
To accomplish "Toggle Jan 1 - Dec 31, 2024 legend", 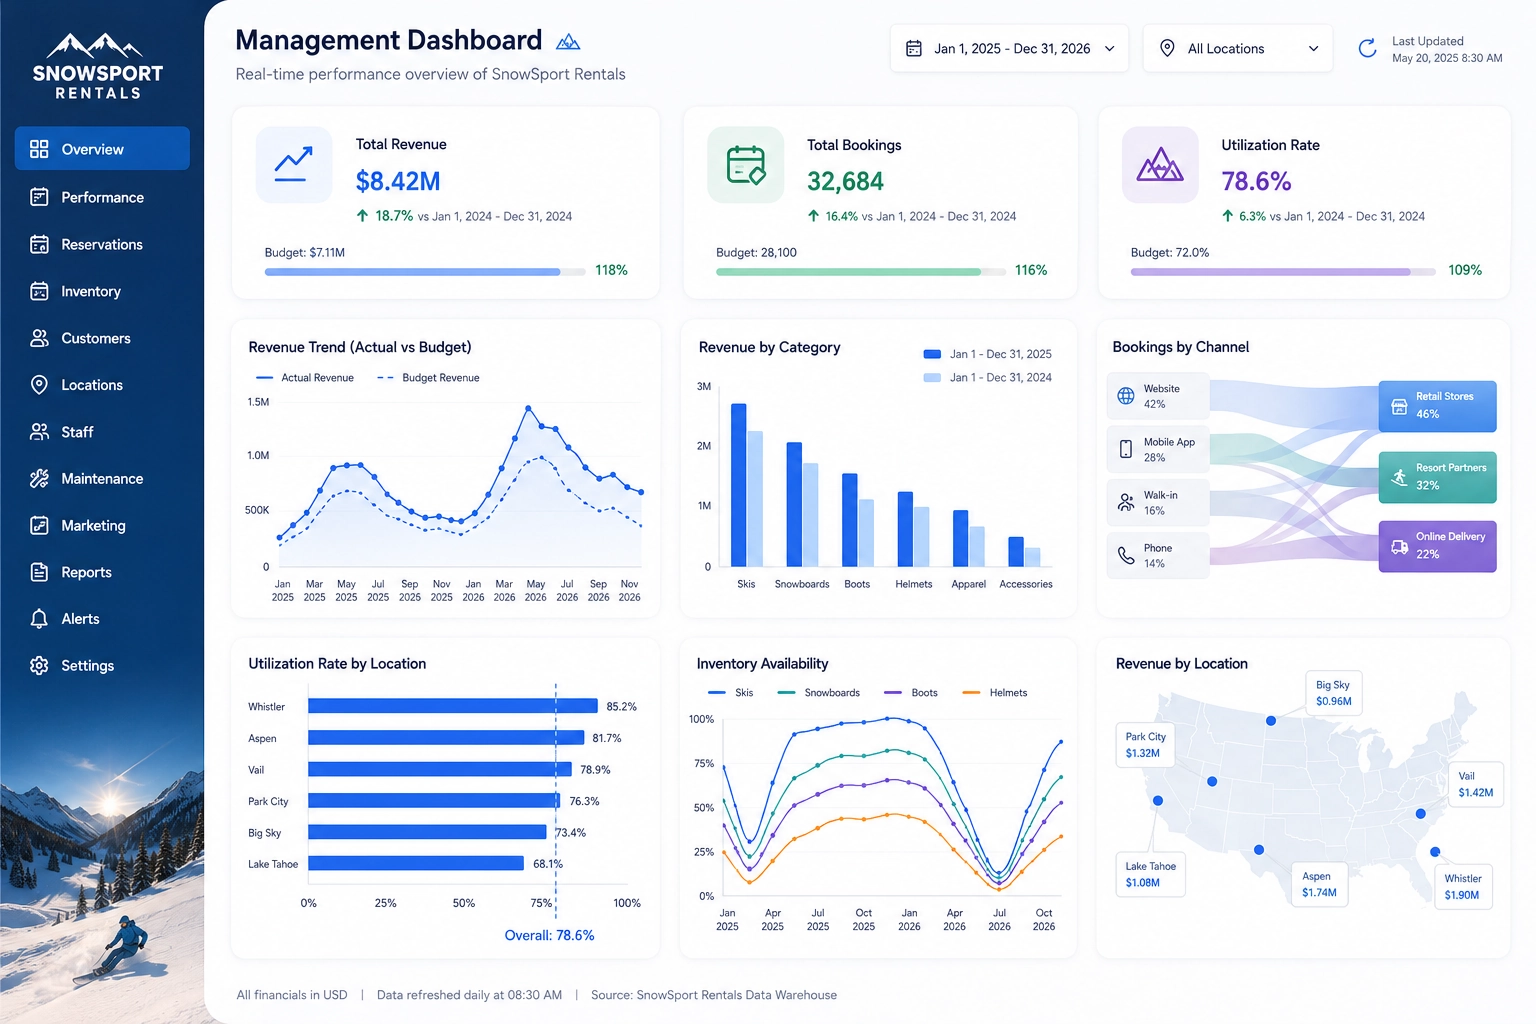I will pyautogui.click(x=988, y=377).
